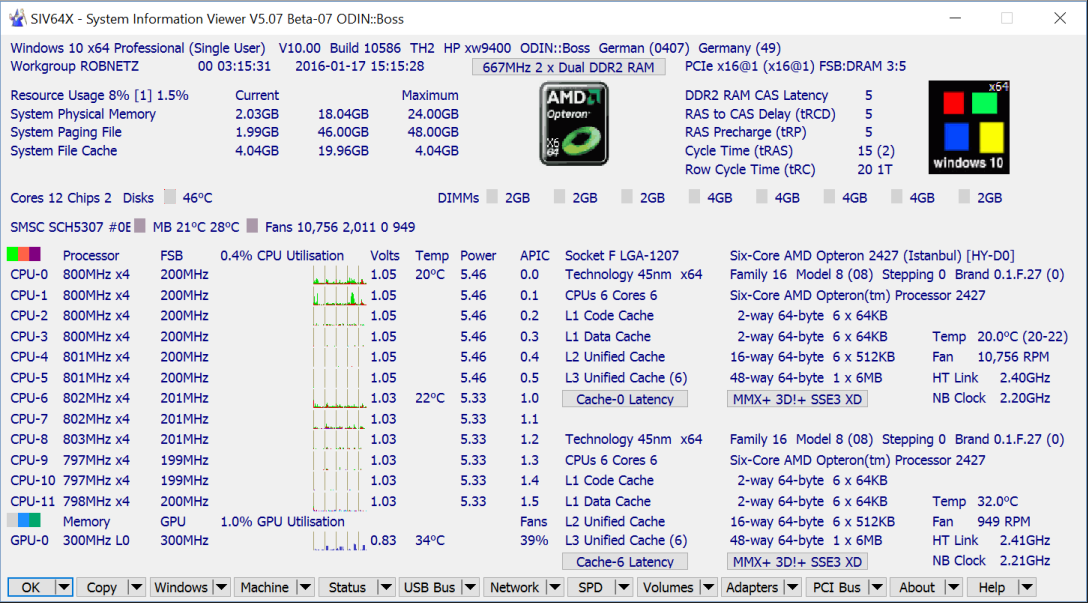Click the GPU-0 utilisation graph
This screenshot has width=1088, height=603.
click(339, 541)
